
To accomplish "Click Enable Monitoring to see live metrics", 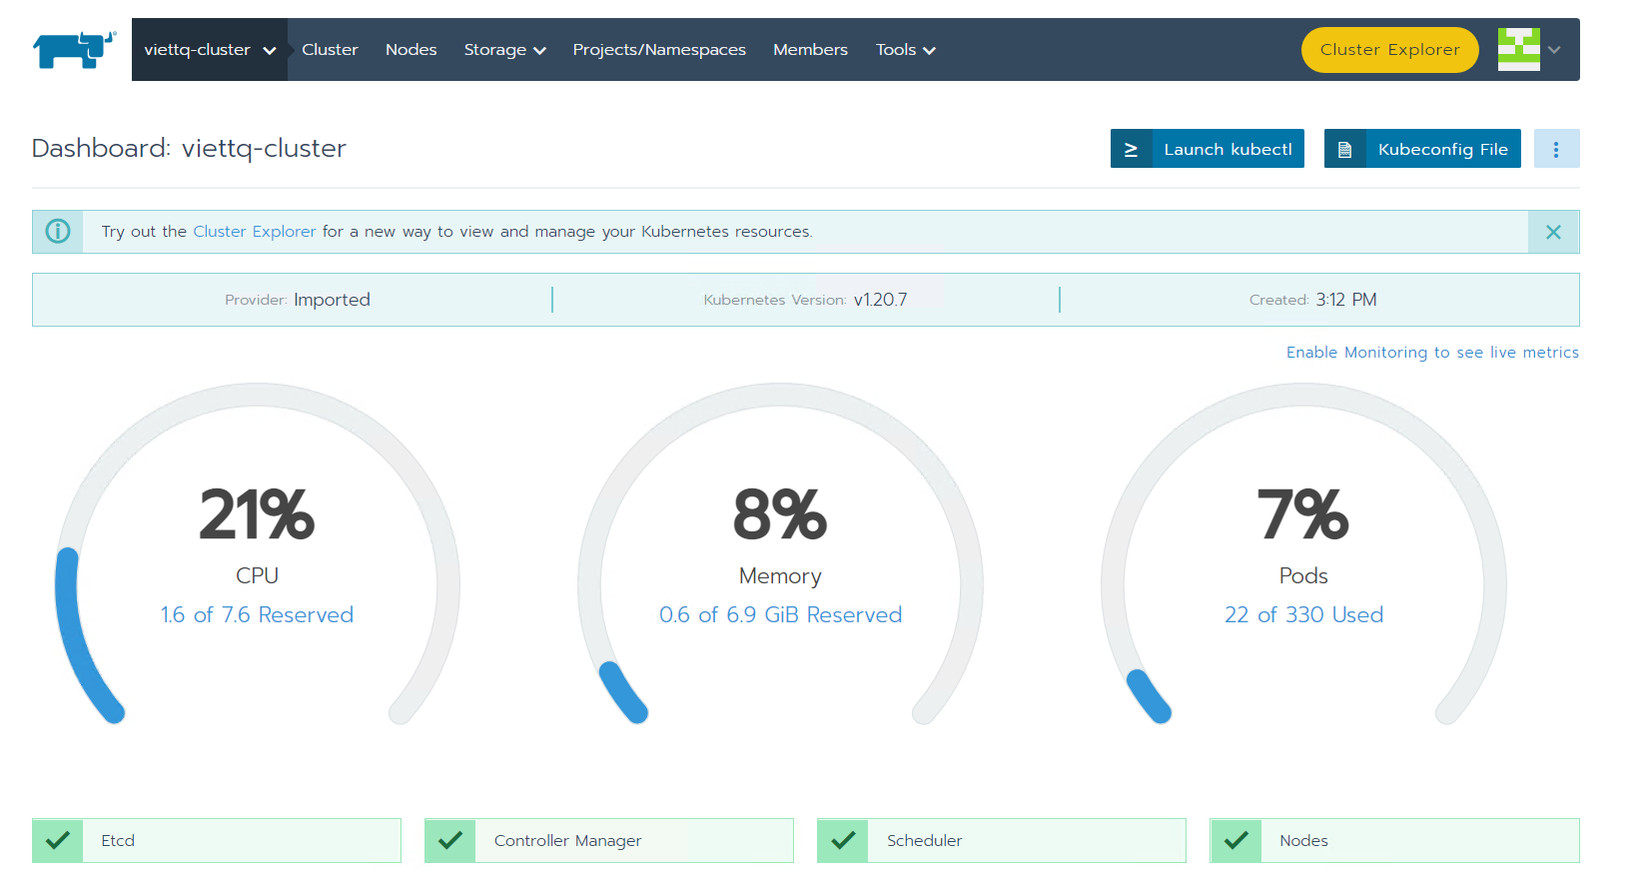I will pyautogui.click(x=1432, y=353).
